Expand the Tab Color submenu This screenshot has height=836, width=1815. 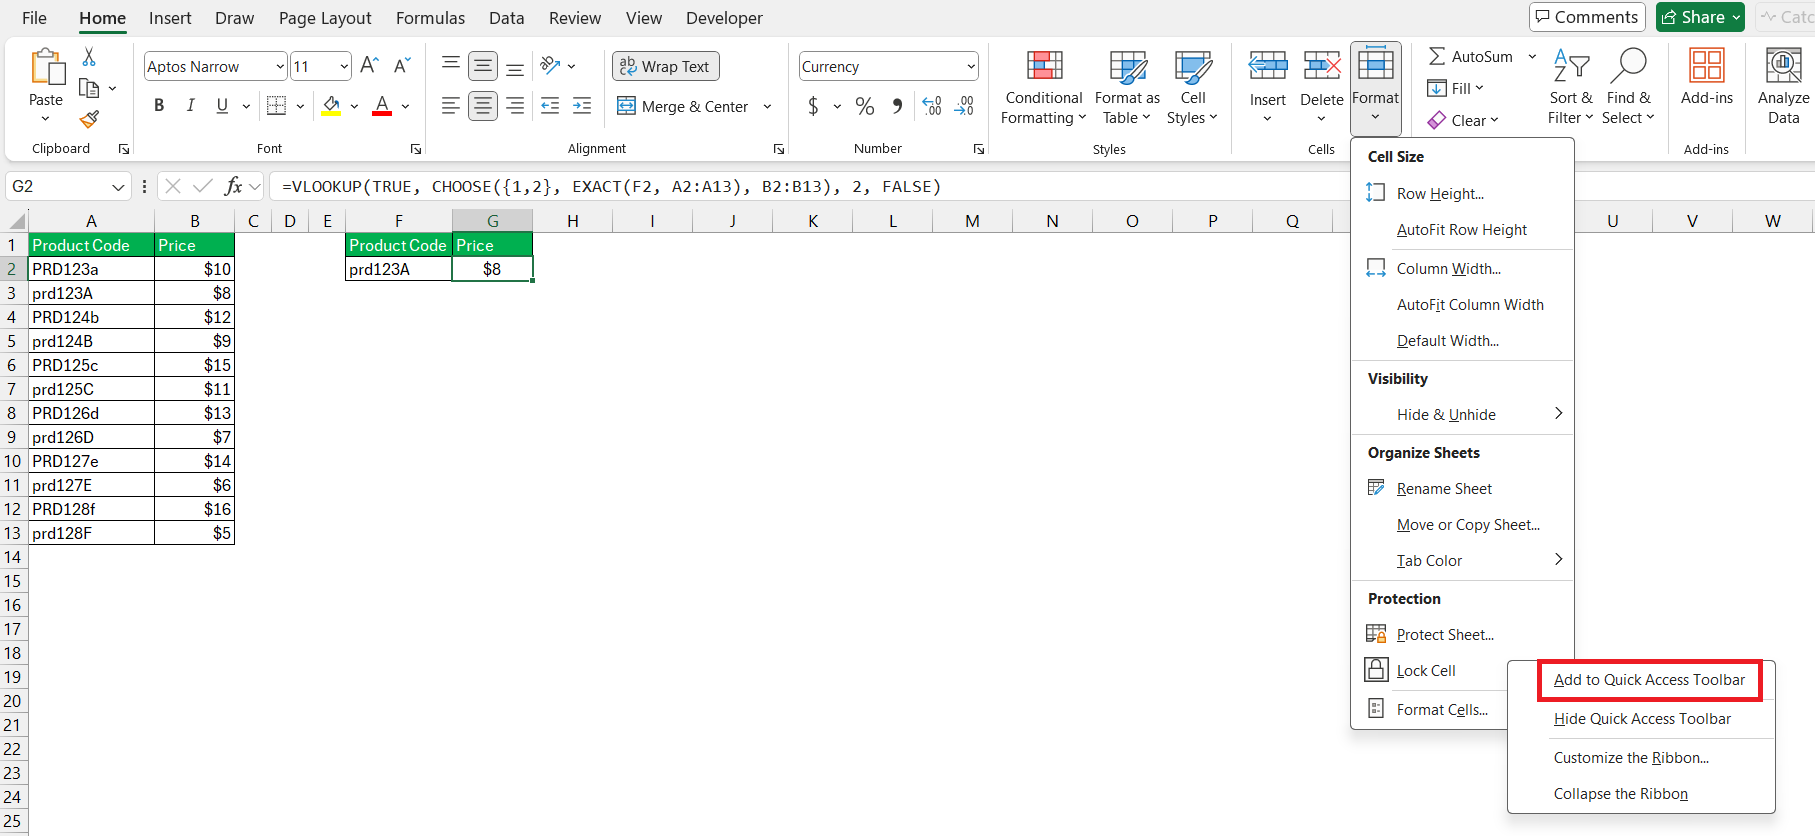pyautogui.click(x=1462, y=560)
